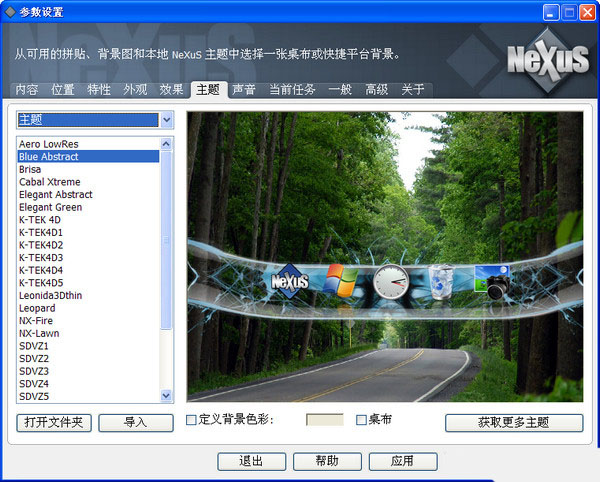
Task: Choose Leopard theme
Action: [88, 308]
